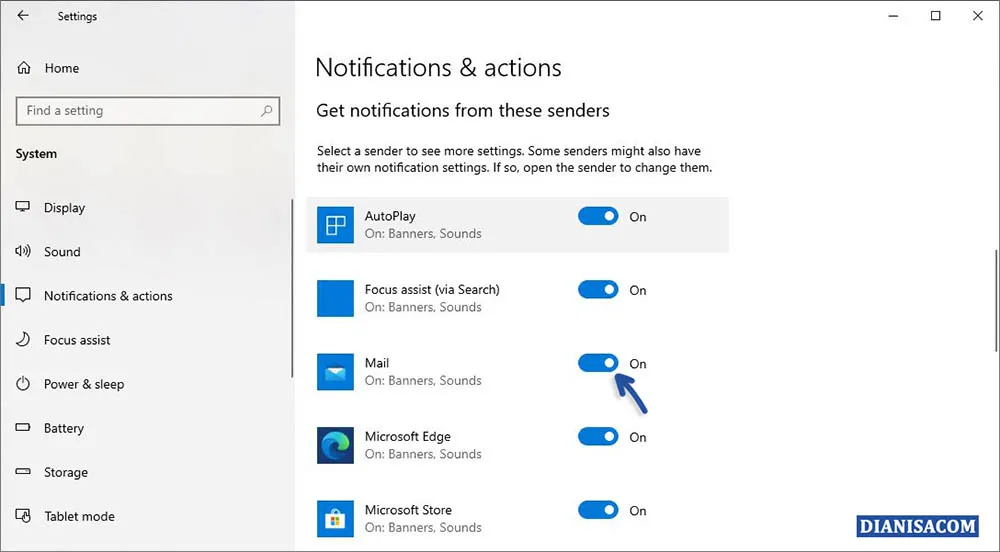Click the Display monitor icon
The image size is (1000, 552).
click(23, 207)
